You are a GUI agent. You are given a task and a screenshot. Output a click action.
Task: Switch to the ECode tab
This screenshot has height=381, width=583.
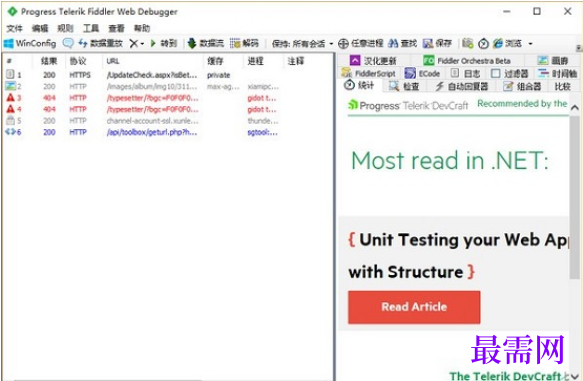[422, 74]
